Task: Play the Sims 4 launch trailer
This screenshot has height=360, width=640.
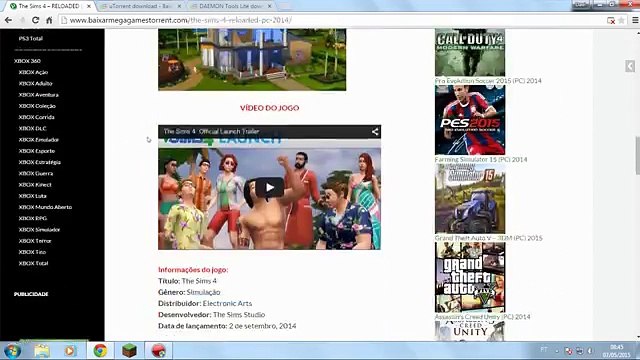Action: click(x=269, y=187)
